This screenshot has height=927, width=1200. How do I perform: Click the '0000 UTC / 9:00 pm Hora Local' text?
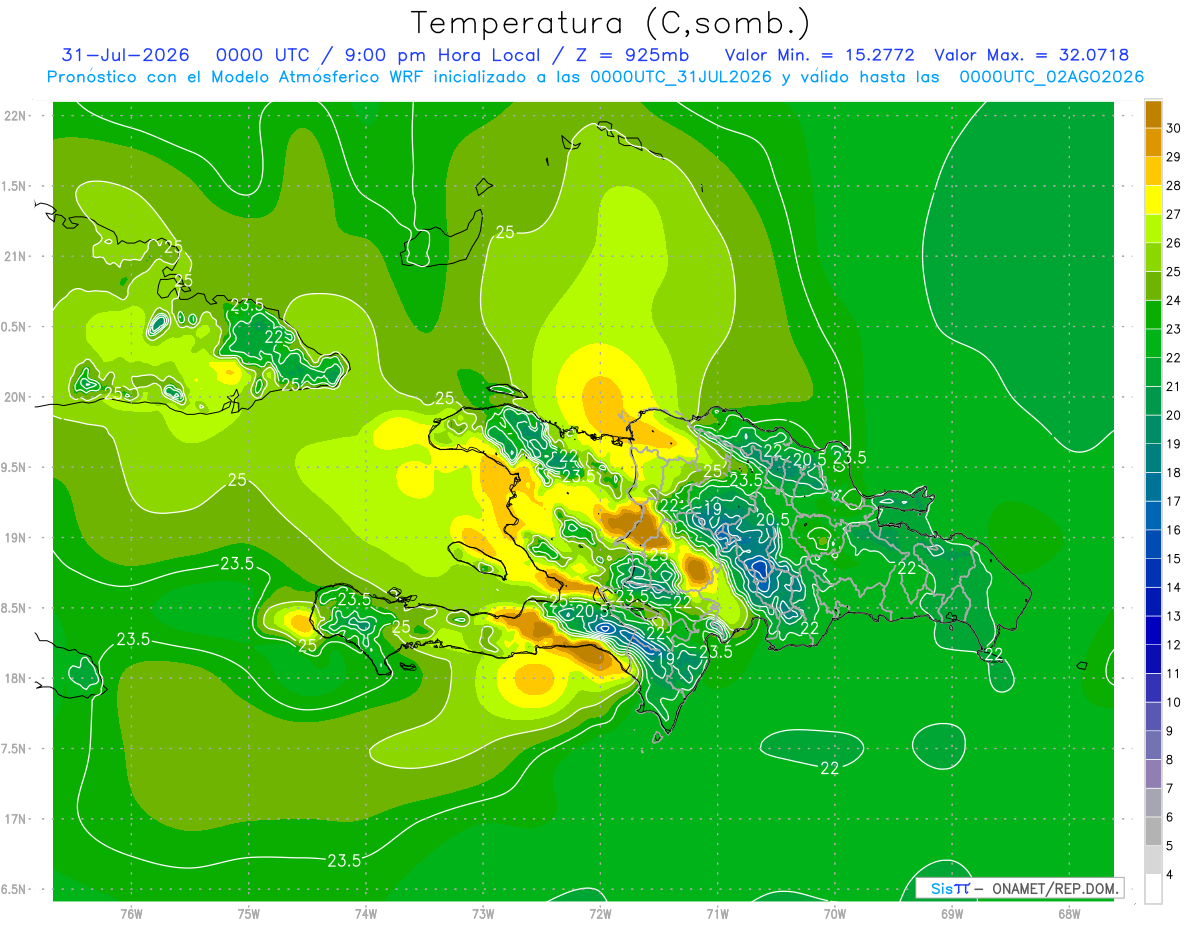385,55
